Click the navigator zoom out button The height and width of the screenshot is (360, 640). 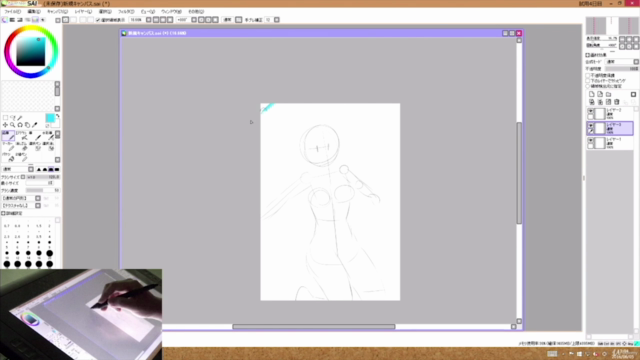[x=622, y=39]
